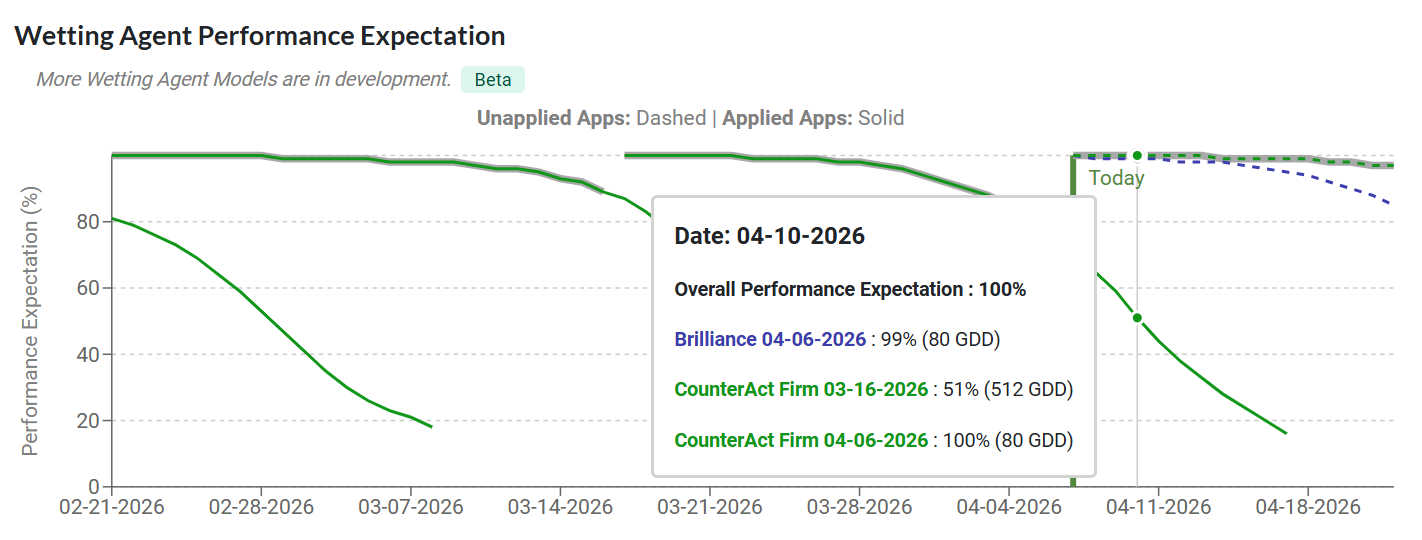1422x540 pixels.
Task: Click the Overall Performance Expectation tooltip line
Action: click(x=850, y=290)
